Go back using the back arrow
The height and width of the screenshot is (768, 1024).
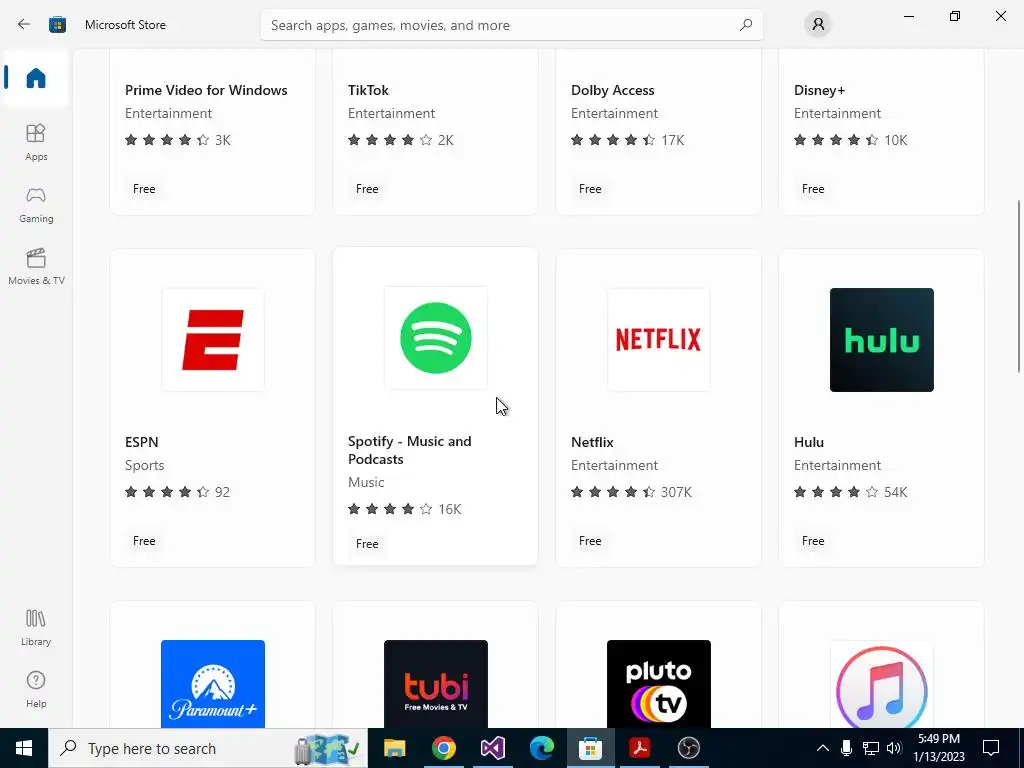24,25
